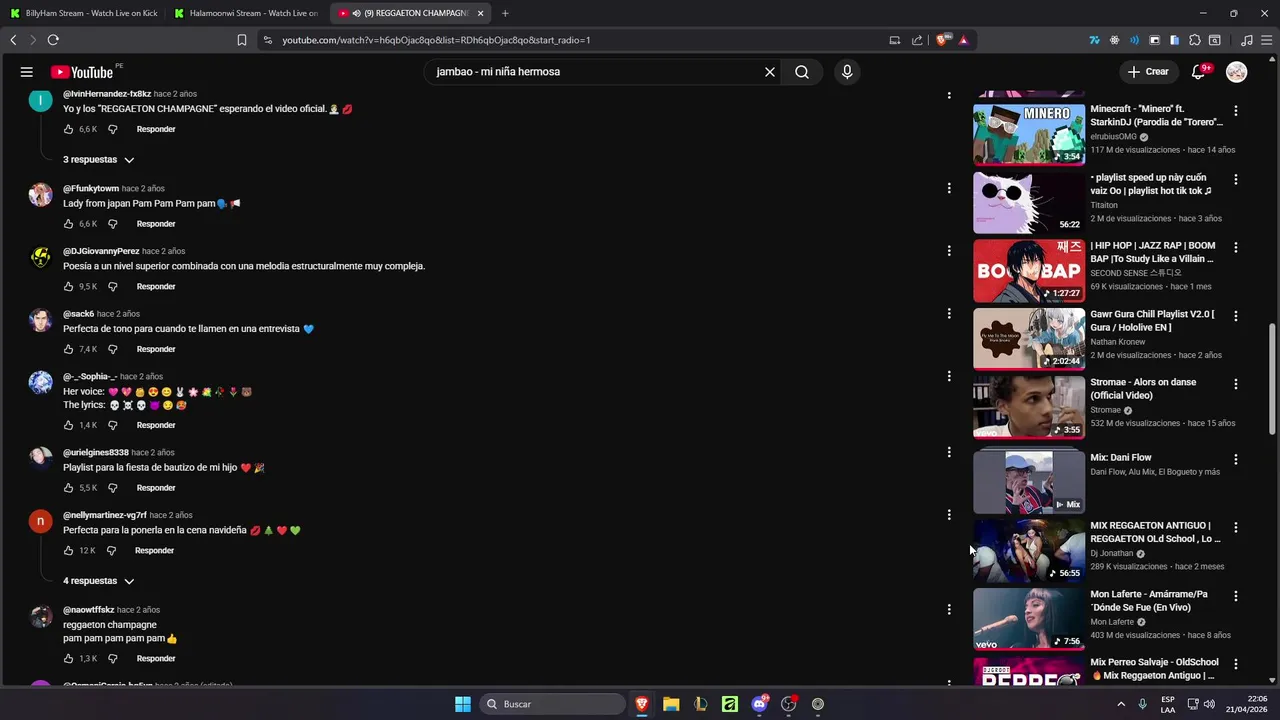
Task: Dislike the comment by @urielgines8338
Action: click(112, 488)
